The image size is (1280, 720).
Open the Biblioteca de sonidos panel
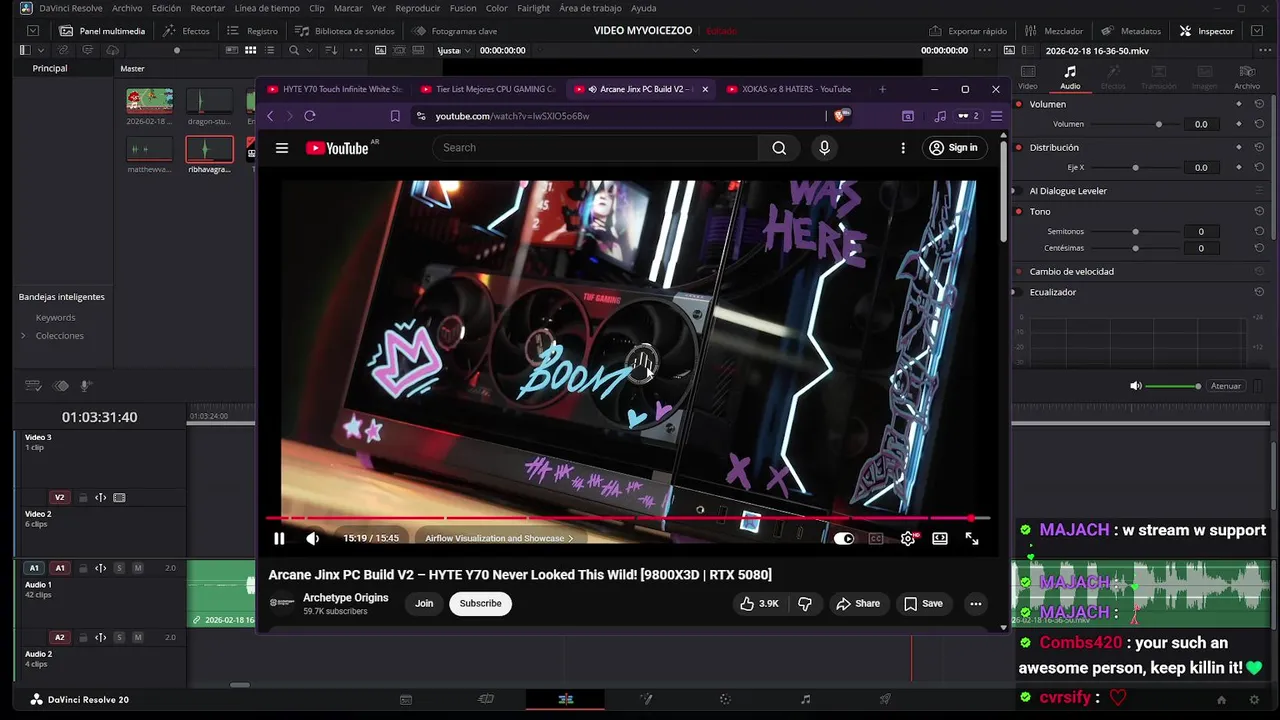(344, 31)
